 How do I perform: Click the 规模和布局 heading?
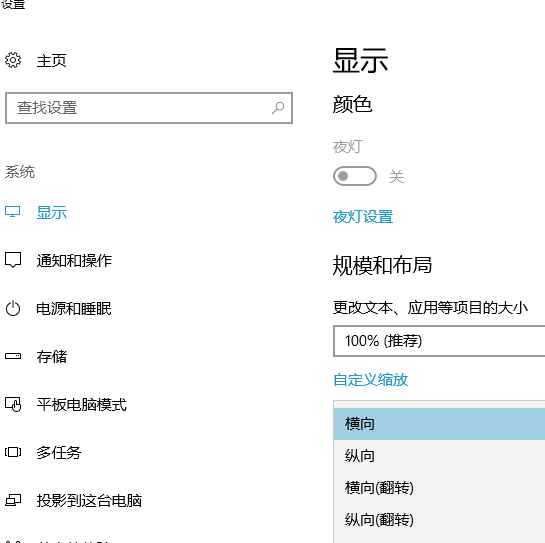click(x=382, y=266)
